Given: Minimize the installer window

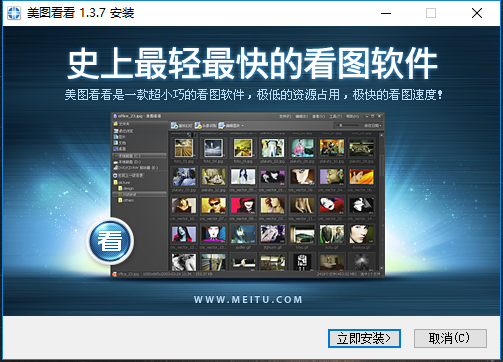Looking at the screenshot, I should (x=386, y=13).
